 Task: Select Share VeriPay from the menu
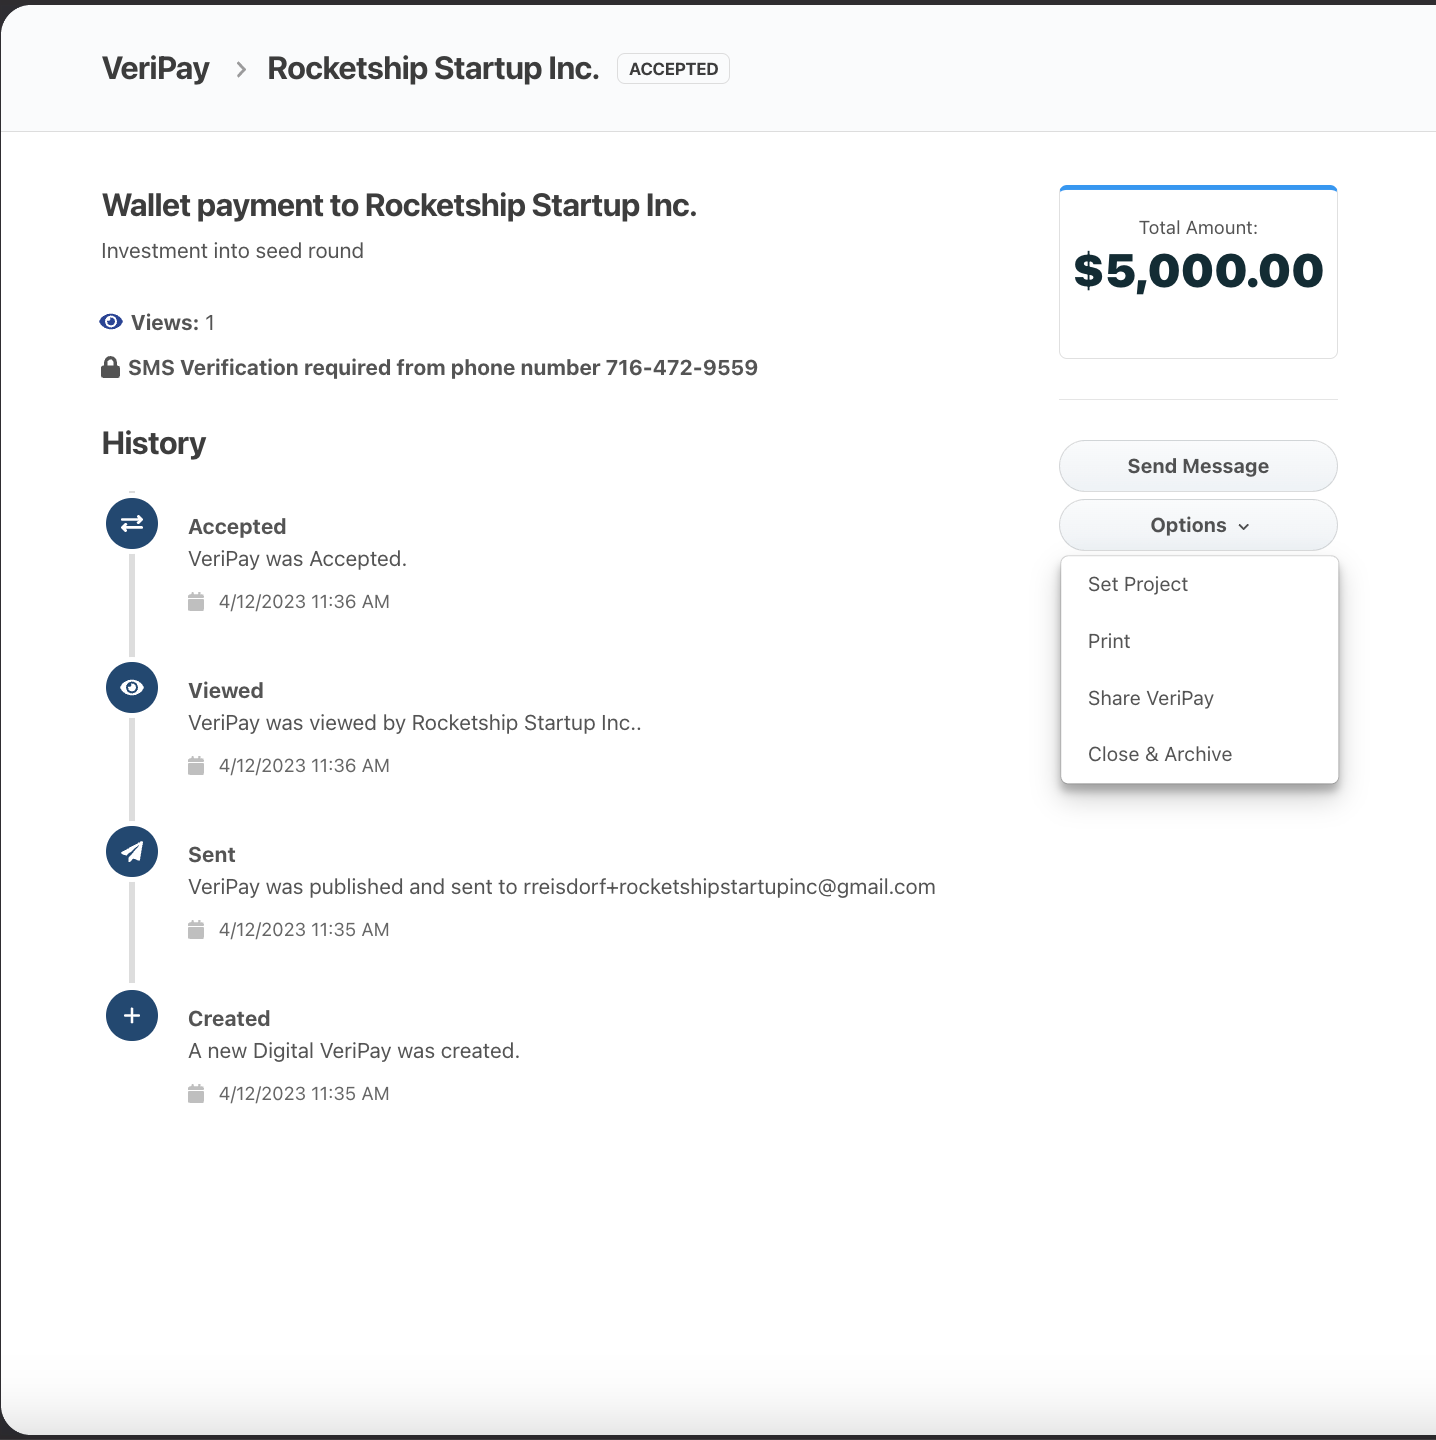click(1150, 698)
